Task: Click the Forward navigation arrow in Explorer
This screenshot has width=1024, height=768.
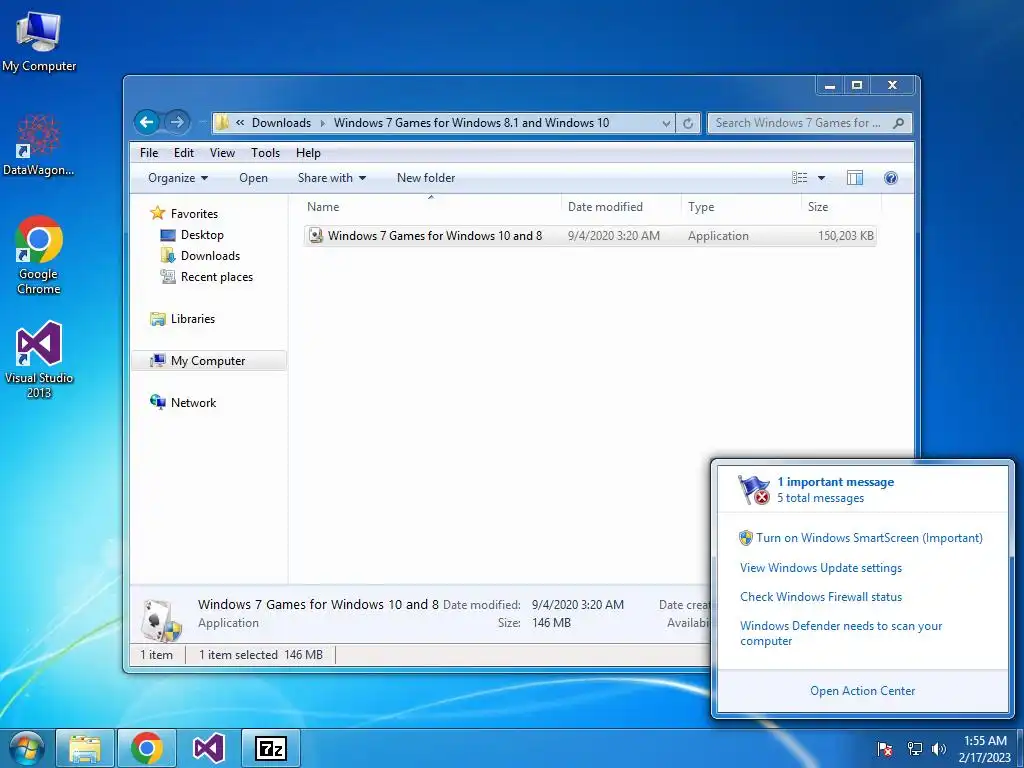Action: 176,121
